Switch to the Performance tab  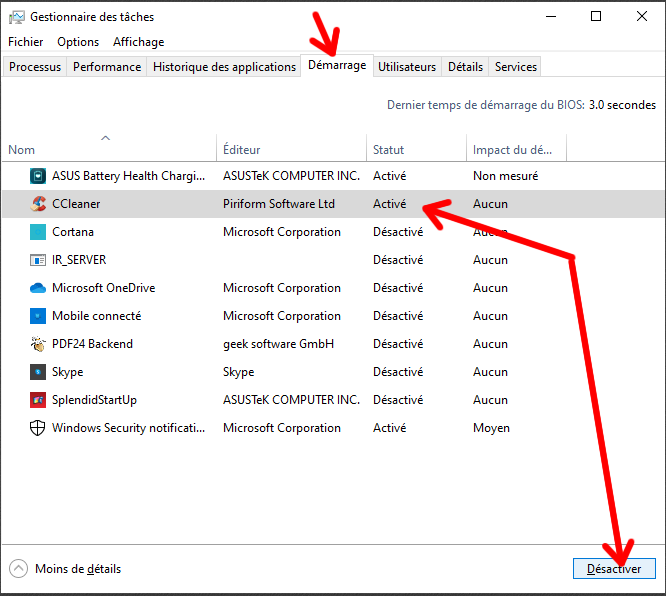tap(107, 67)
